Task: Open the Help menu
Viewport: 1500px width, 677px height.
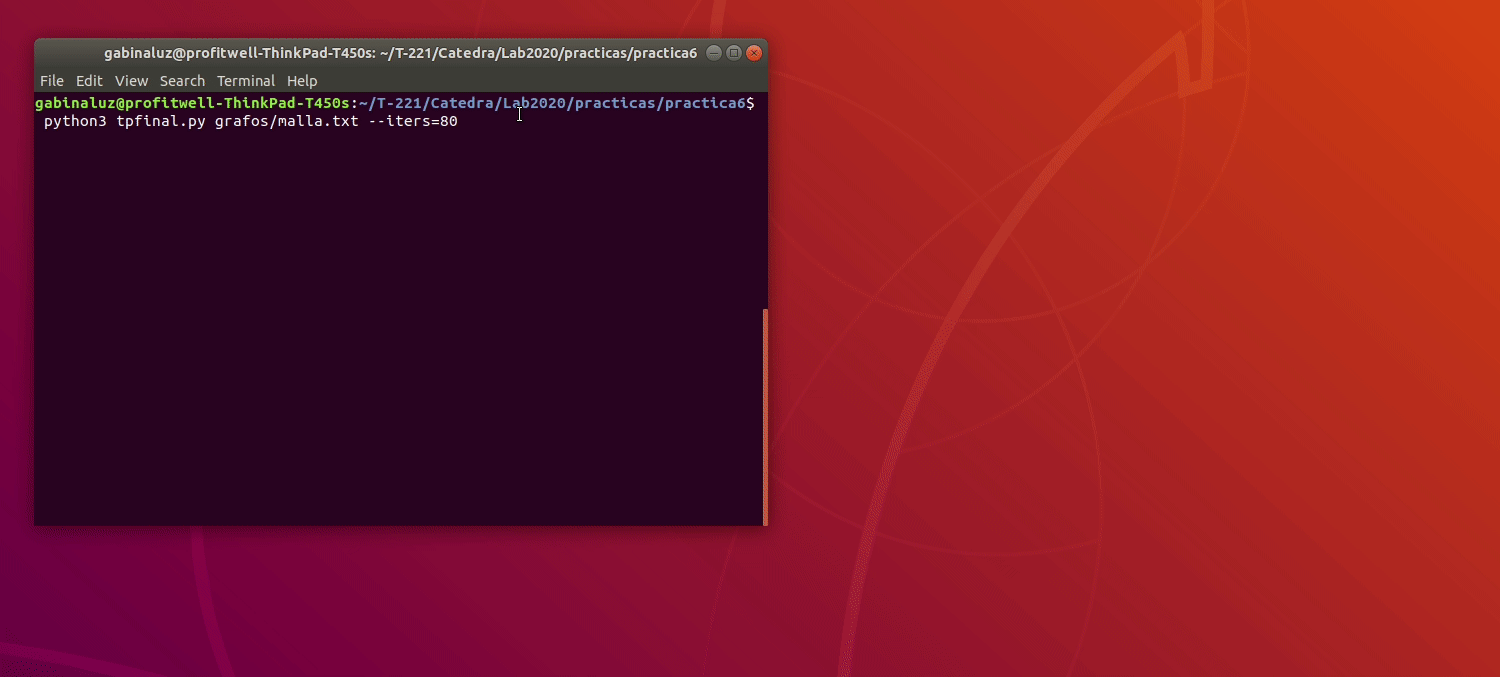Action: point(302,81)
